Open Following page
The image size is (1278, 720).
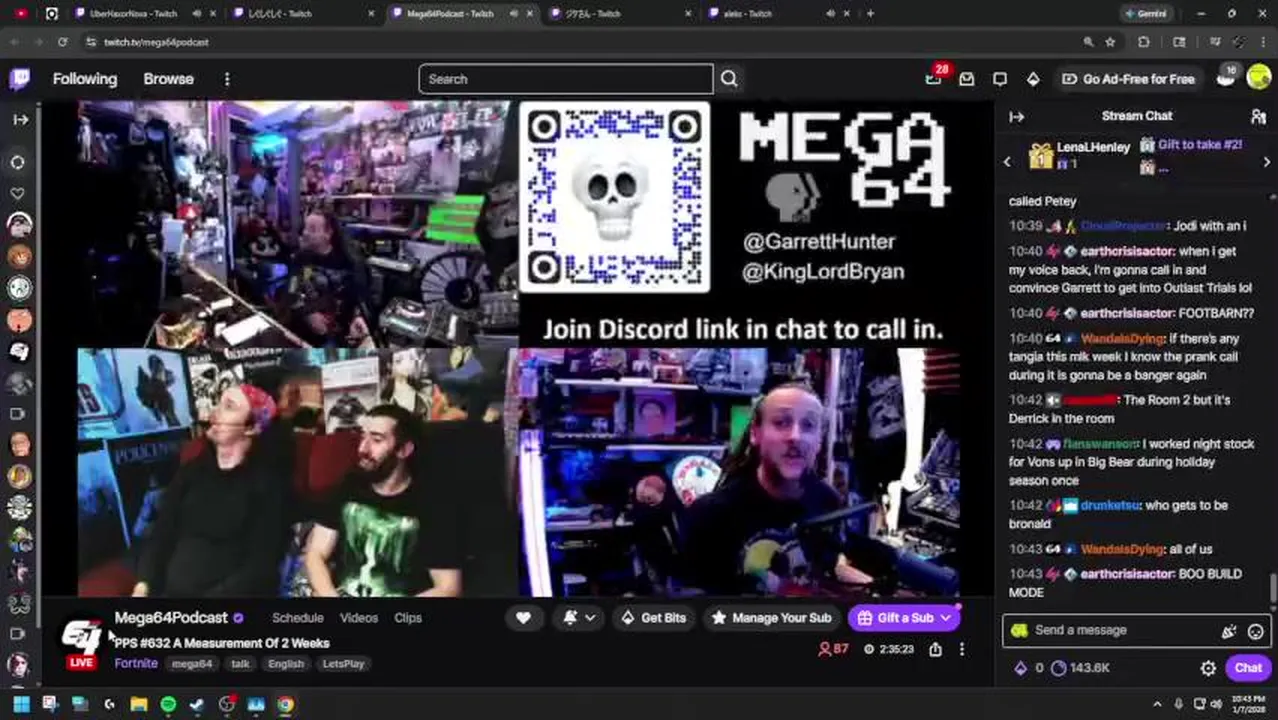coord(85,79)
